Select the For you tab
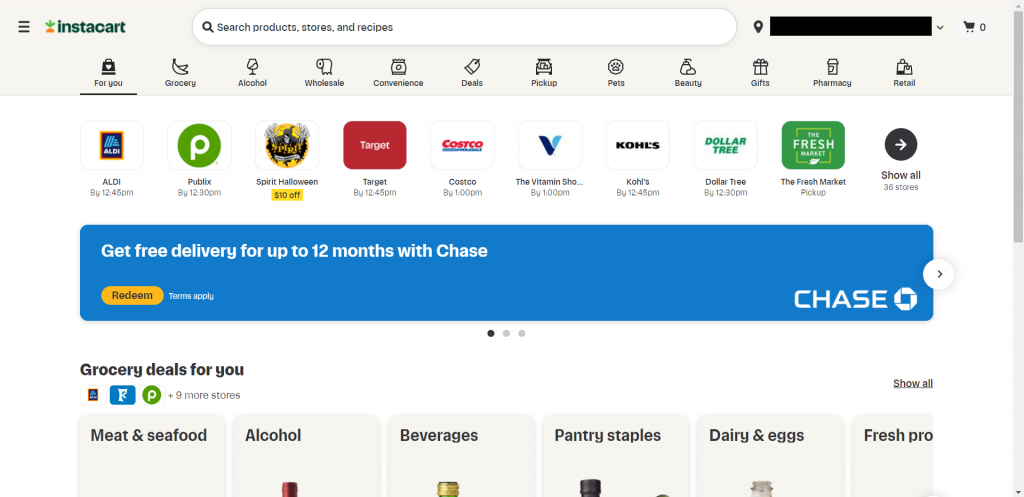Image resolution: width=1024 pixels, height=497 pixels. (108, 72)
